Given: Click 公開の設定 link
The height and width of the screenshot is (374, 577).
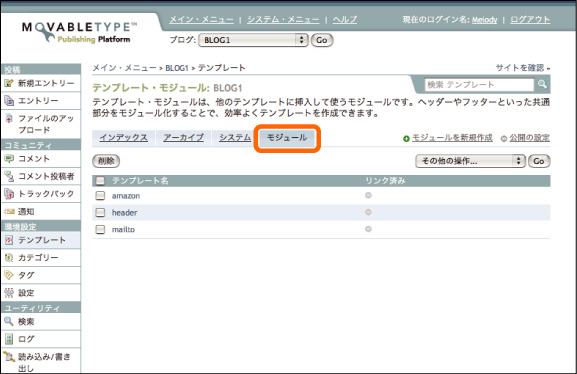Looking at the screenshot, I should (x=529, y=138).
